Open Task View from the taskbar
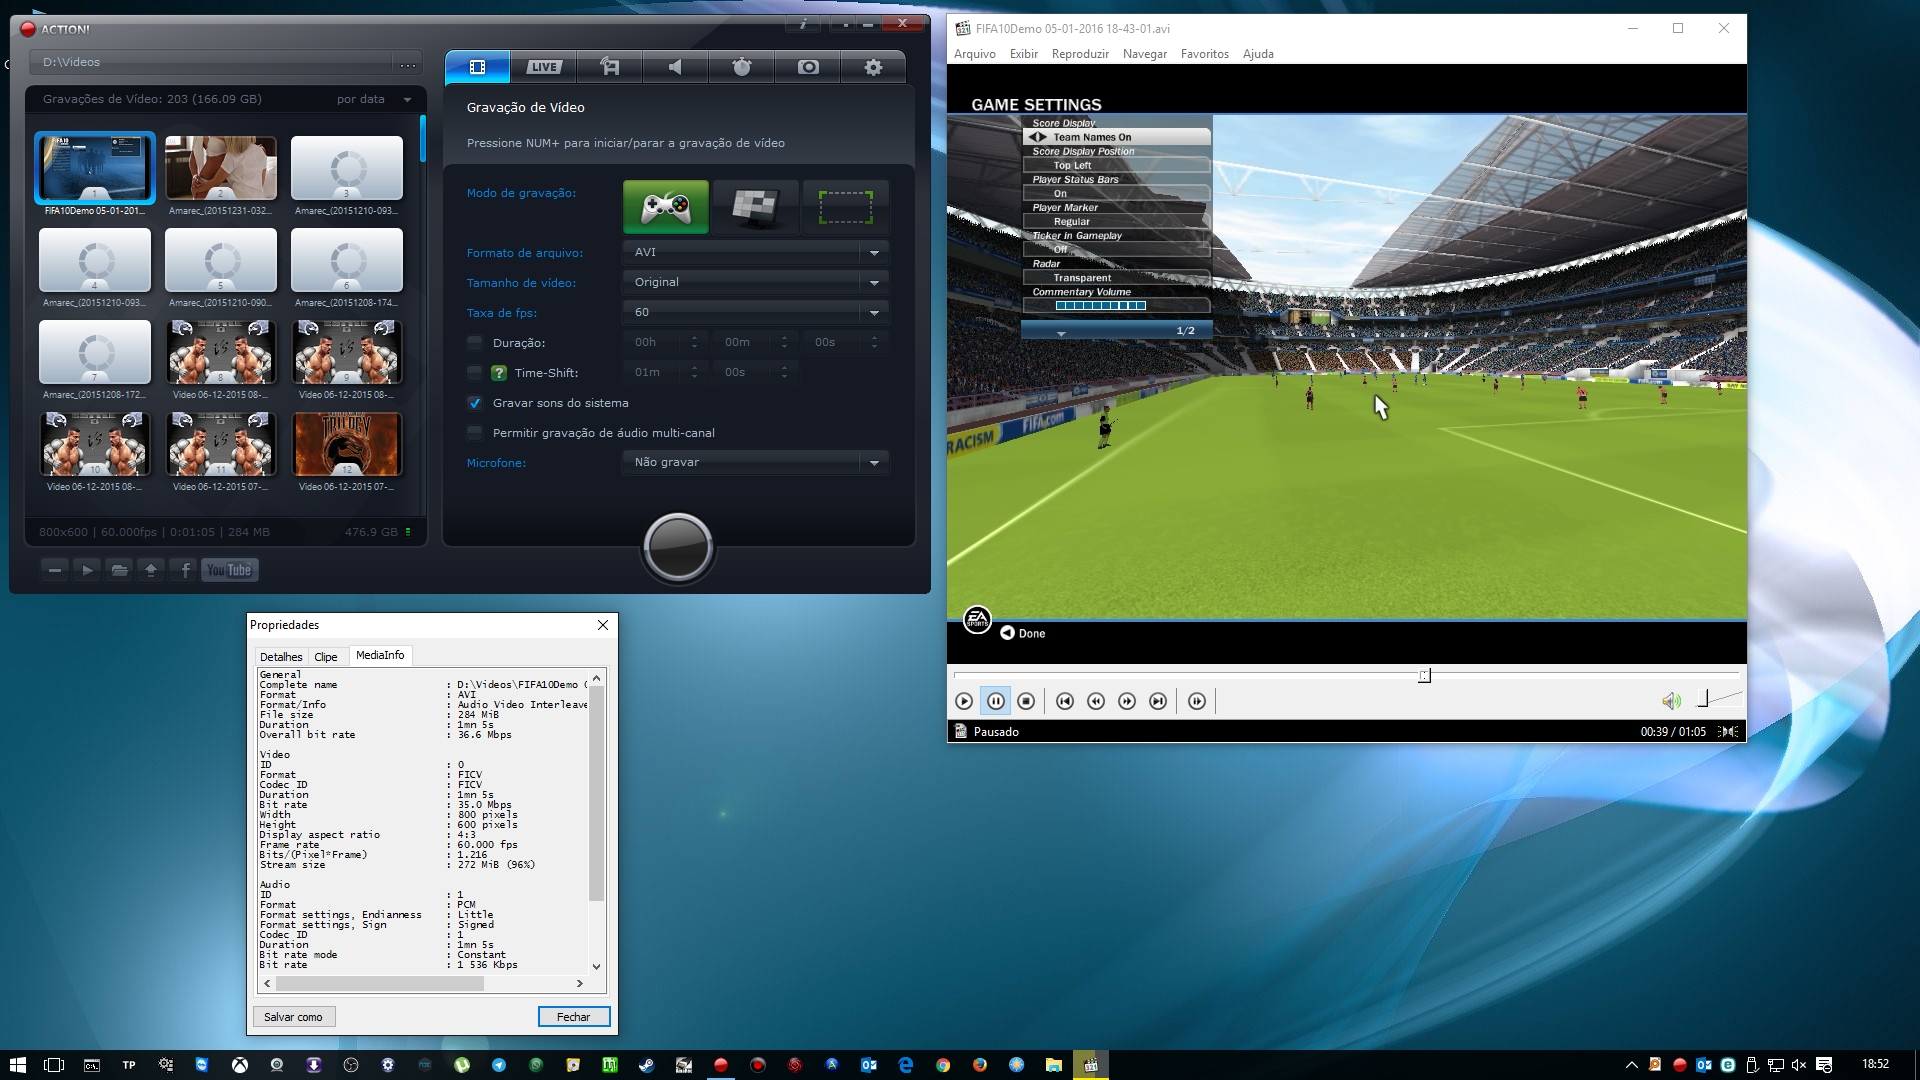The width and height of the screenshot is (1920, 1080). pyautogui.click(x=54, y=1065)
